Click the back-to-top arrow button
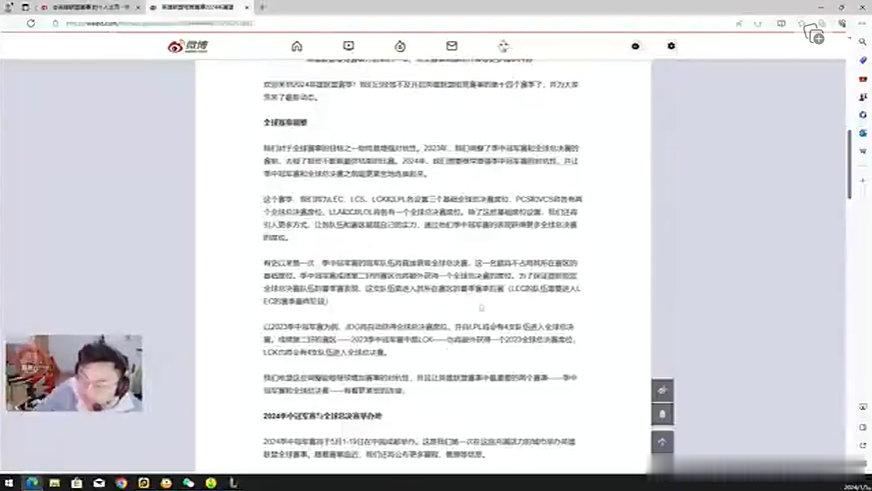 click(662, 442)
